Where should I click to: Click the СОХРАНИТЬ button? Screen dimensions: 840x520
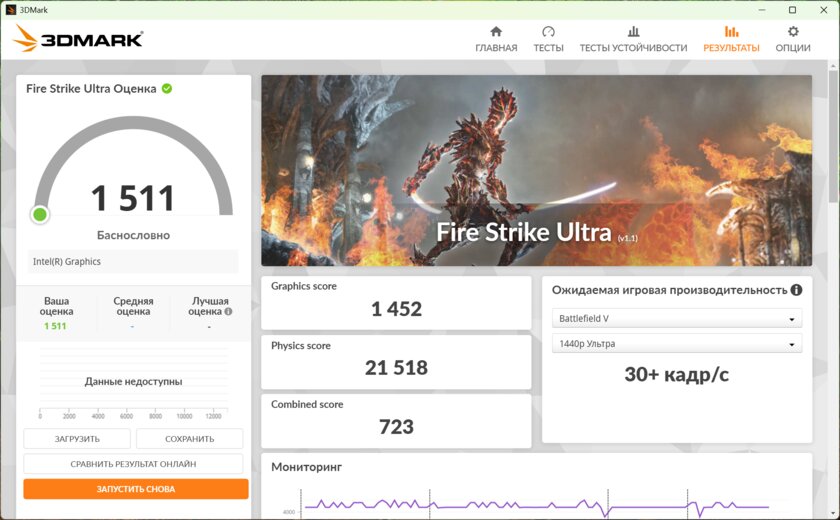pyautogui.click(x=190, y=439)
